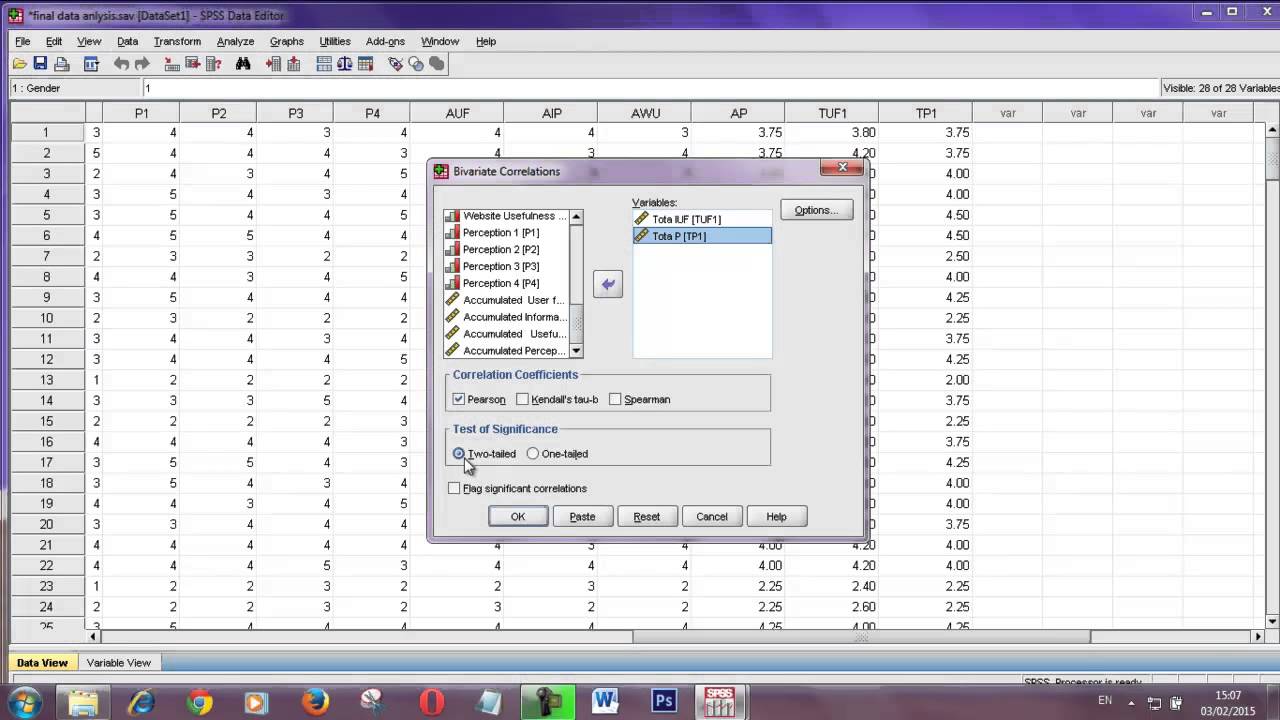Click the Undo arrow icon

tap(121, 63)
